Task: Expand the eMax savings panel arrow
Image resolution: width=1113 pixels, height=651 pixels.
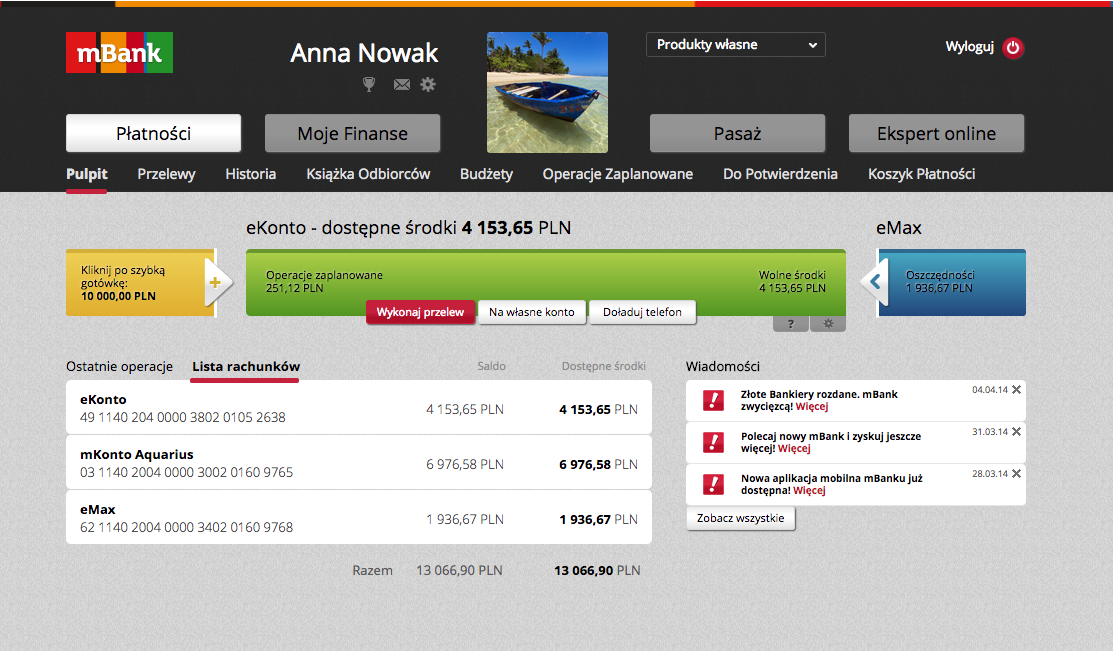Action: 875,283
